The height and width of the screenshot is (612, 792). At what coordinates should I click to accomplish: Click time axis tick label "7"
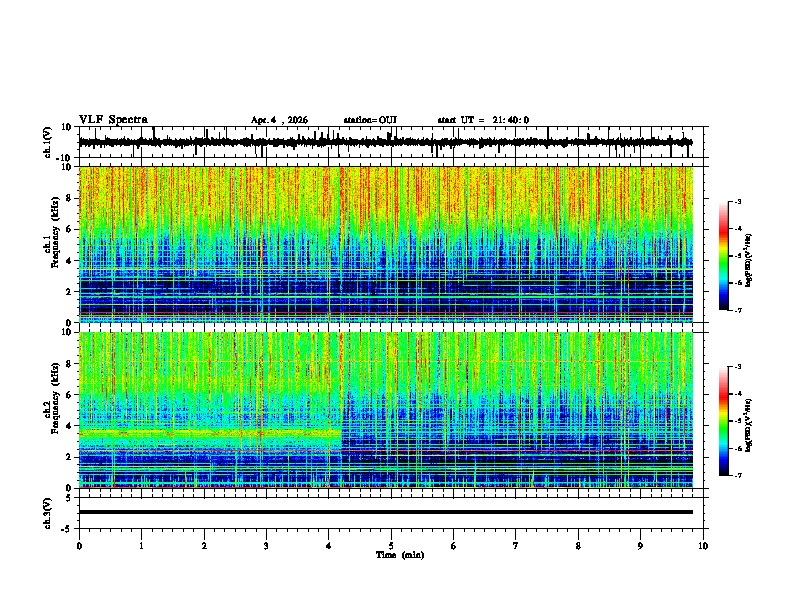(516, 546)
